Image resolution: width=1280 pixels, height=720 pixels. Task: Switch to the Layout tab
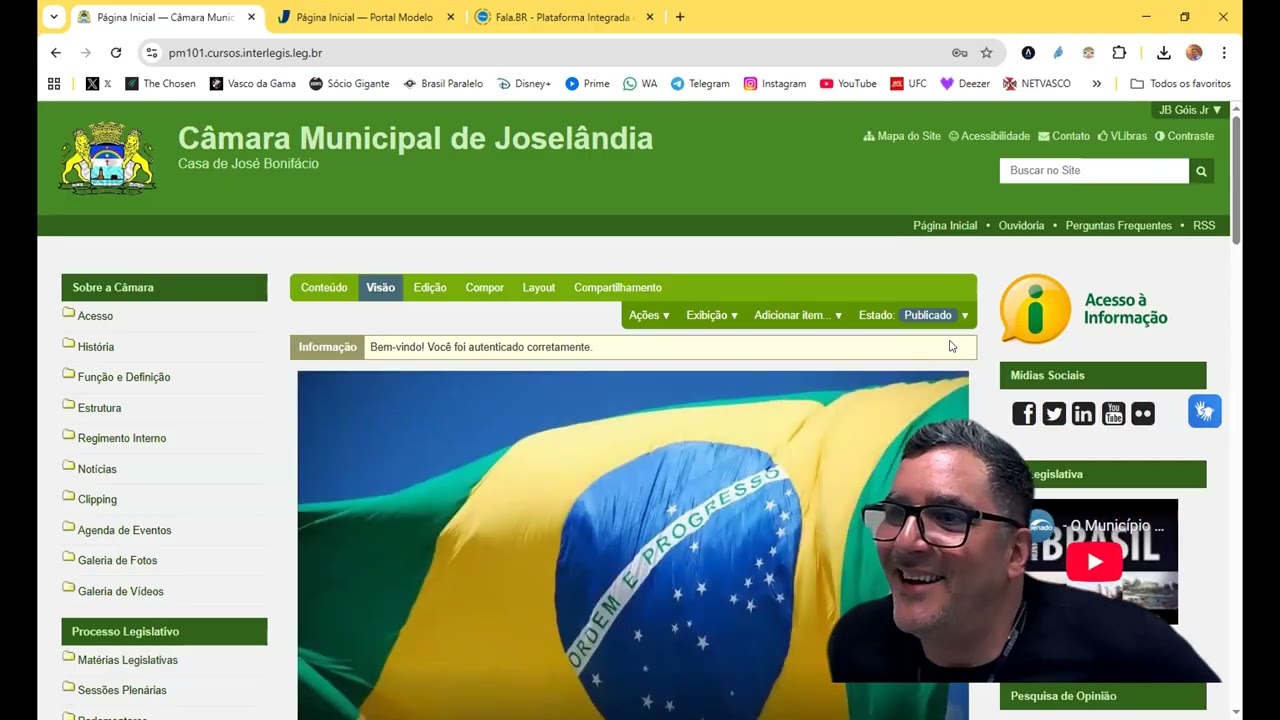point(538,288)
